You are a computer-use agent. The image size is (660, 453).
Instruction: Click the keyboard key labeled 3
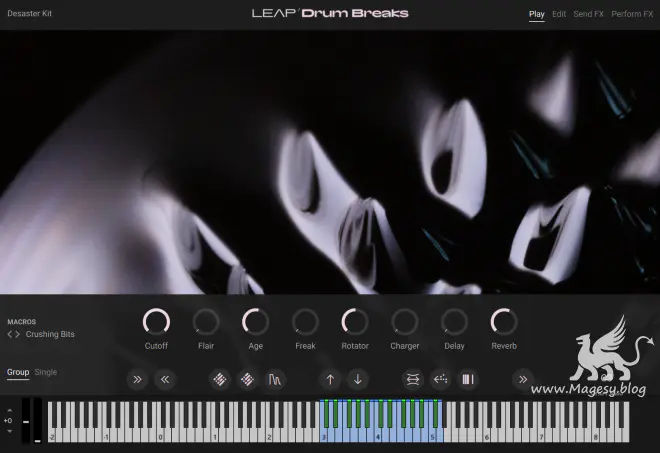point(324,436)
